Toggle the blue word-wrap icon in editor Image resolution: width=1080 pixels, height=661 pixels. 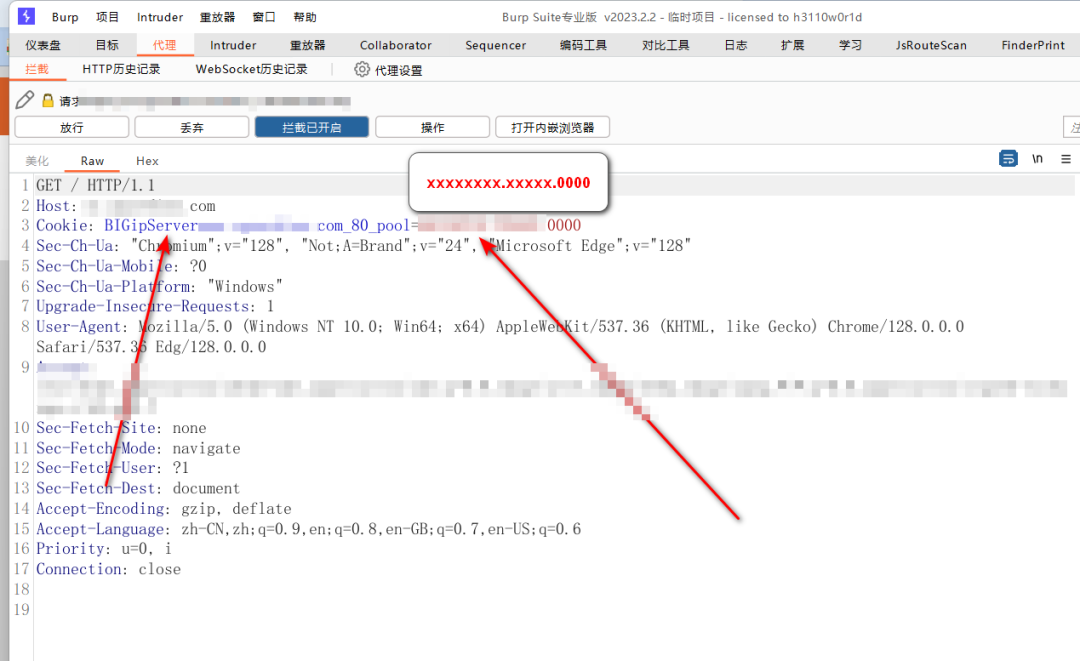click(1008, 159)
